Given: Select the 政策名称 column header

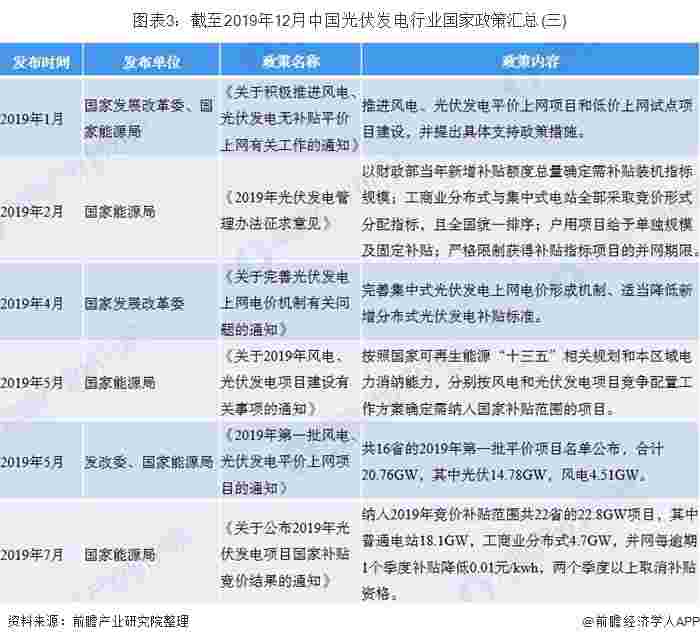Looking at the screenshot, I should click(x=291, y=61).
